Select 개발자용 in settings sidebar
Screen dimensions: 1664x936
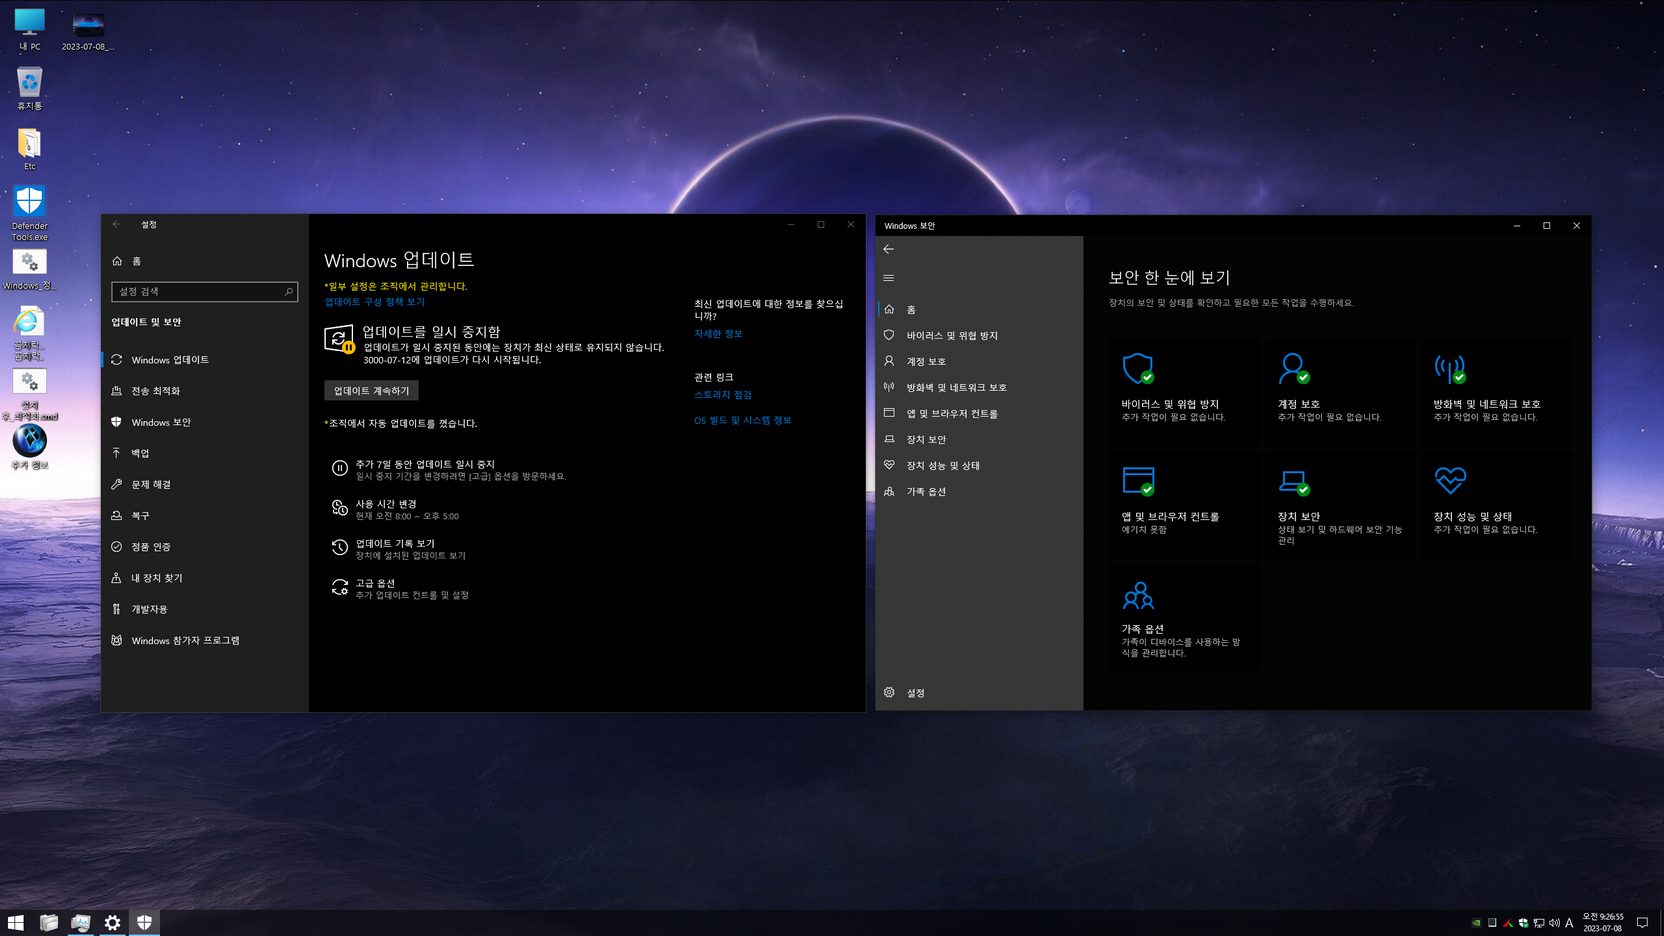[x=205, y=609]
